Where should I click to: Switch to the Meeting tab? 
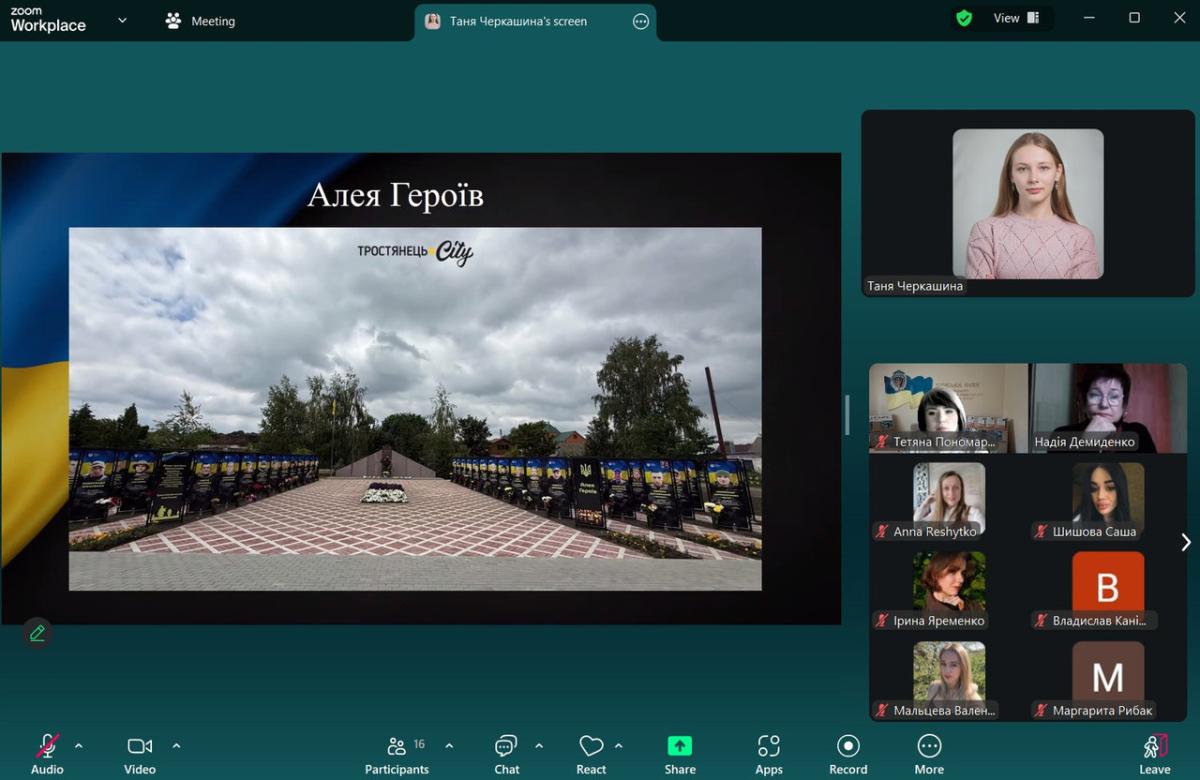tap(201, 21)
